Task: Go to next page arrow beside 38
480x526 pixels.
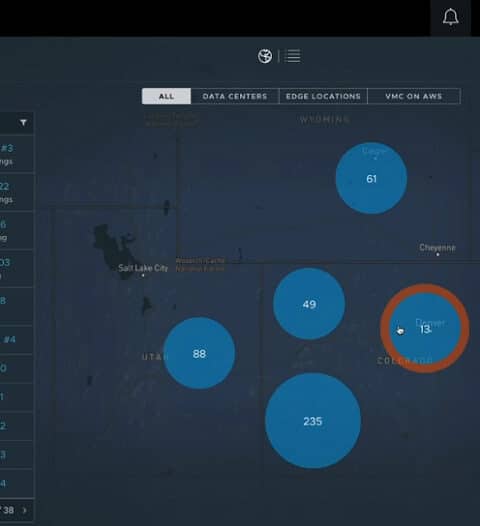Action: tap(24, 510)
